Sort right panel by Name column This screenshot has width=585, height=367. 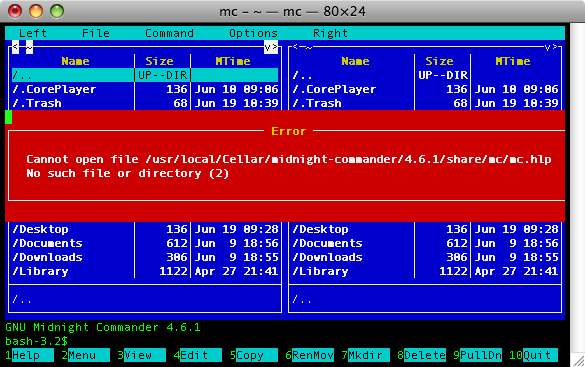coord(355,61)
